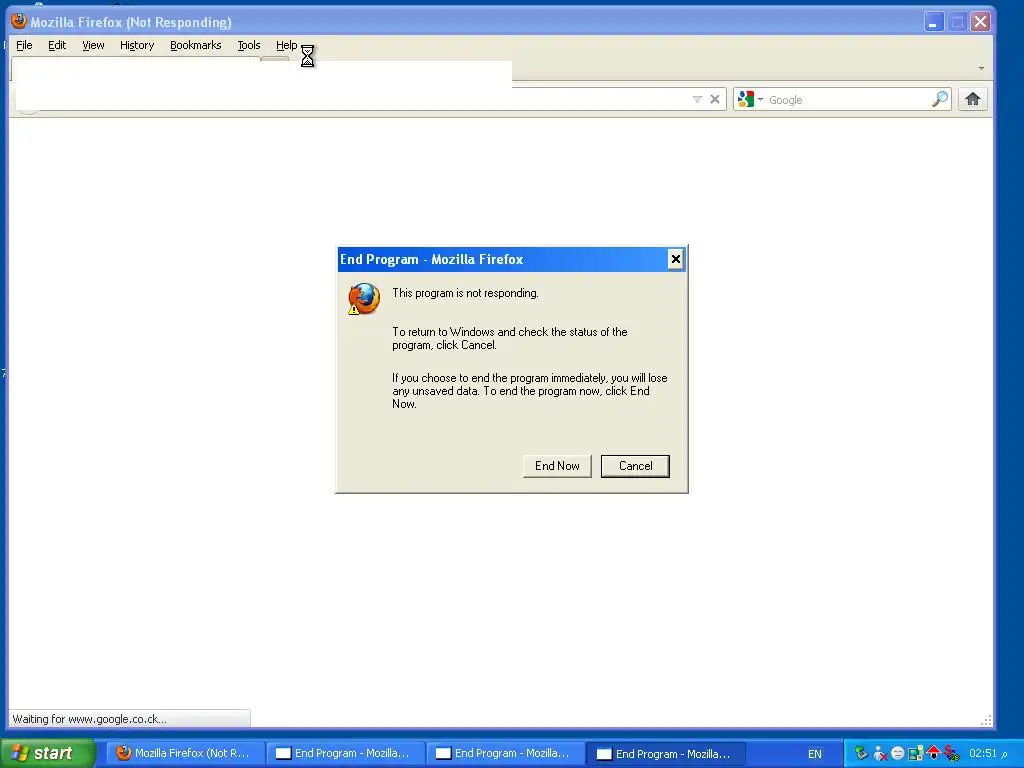Close the End Program dialog

(x=675, y=259)
